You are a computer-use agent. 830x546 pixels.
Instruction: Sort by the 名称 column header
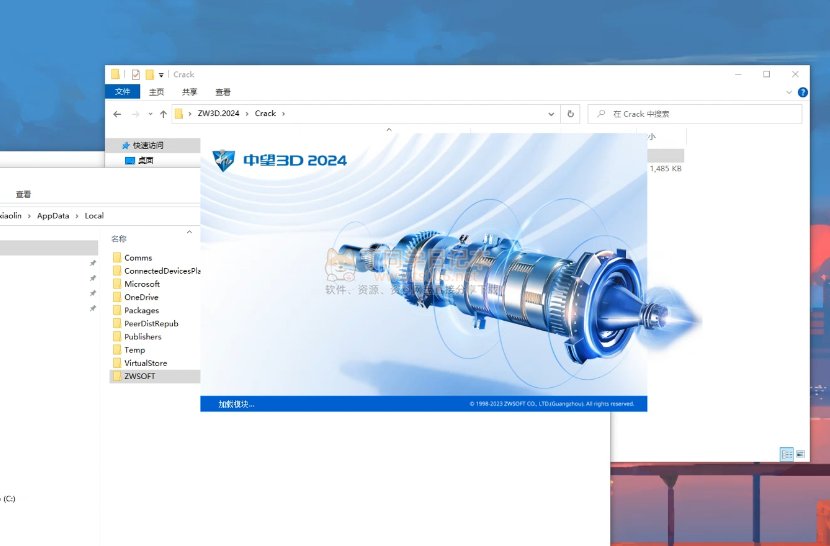pyautogui.click(x=119, y=239)
